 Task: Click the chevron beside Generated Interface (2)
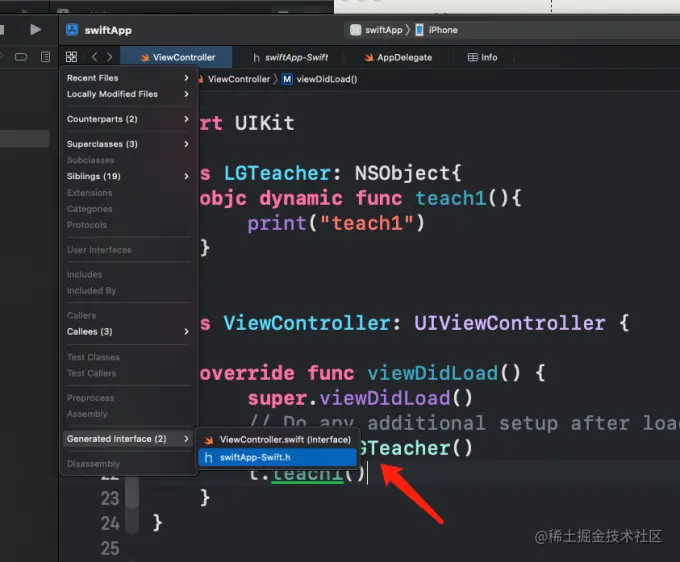(186, 439)
